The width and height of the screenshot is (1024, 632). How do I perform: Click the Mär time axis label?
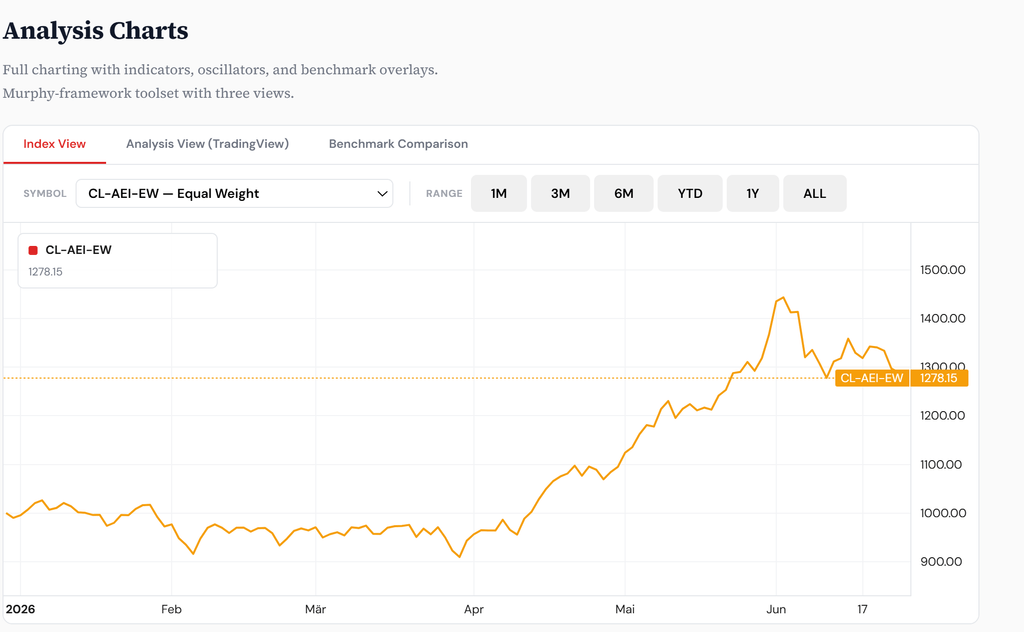pos(315,609)
